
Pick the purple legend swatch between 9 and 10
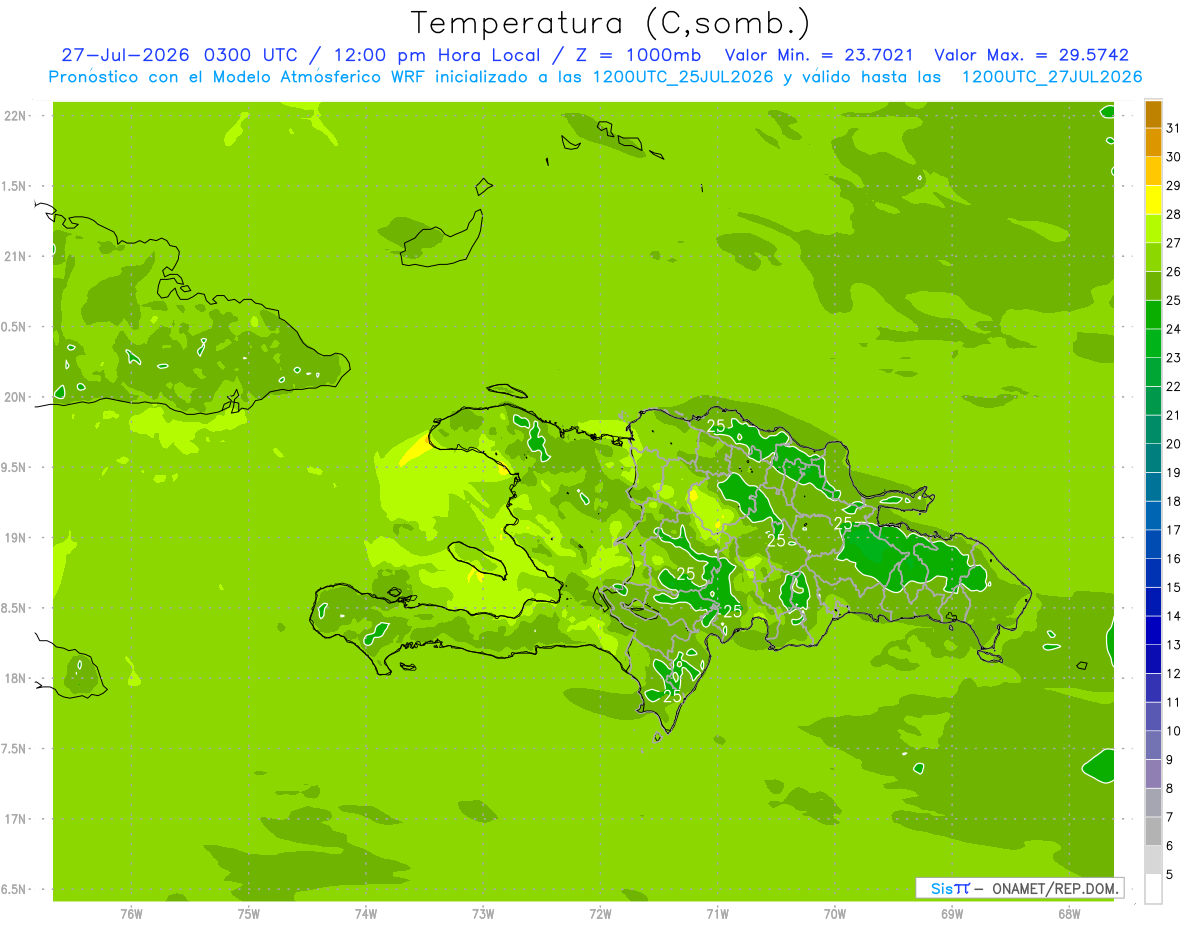click(1153, 746)
